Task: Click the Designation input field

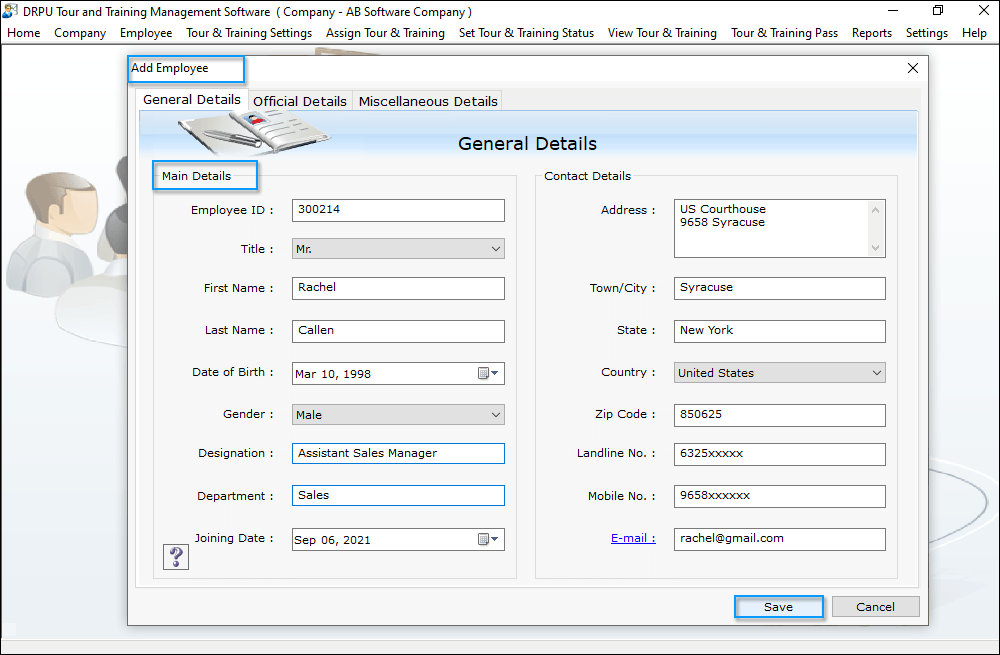Action: [398, 453]
